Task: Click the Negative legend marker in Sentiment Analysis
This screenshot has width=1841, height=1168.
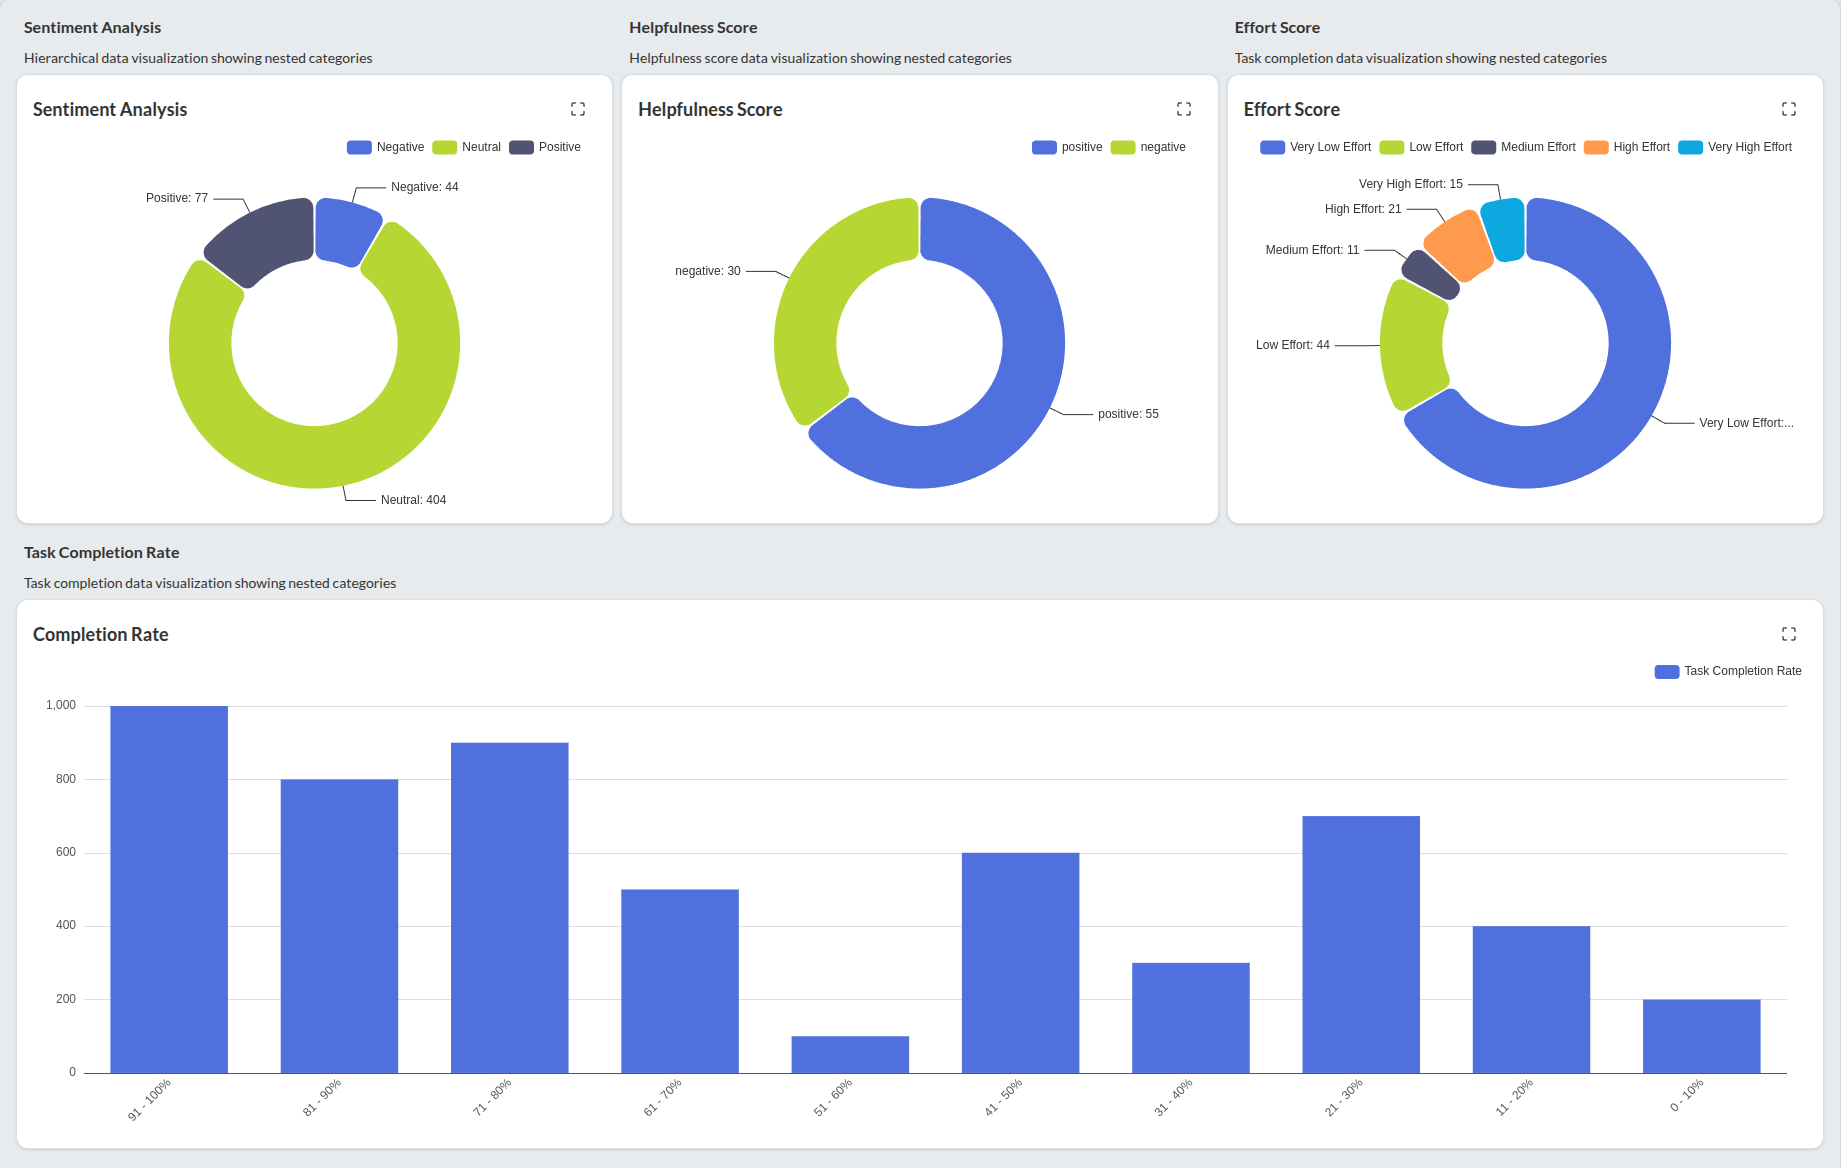Action: click(358, 147)
